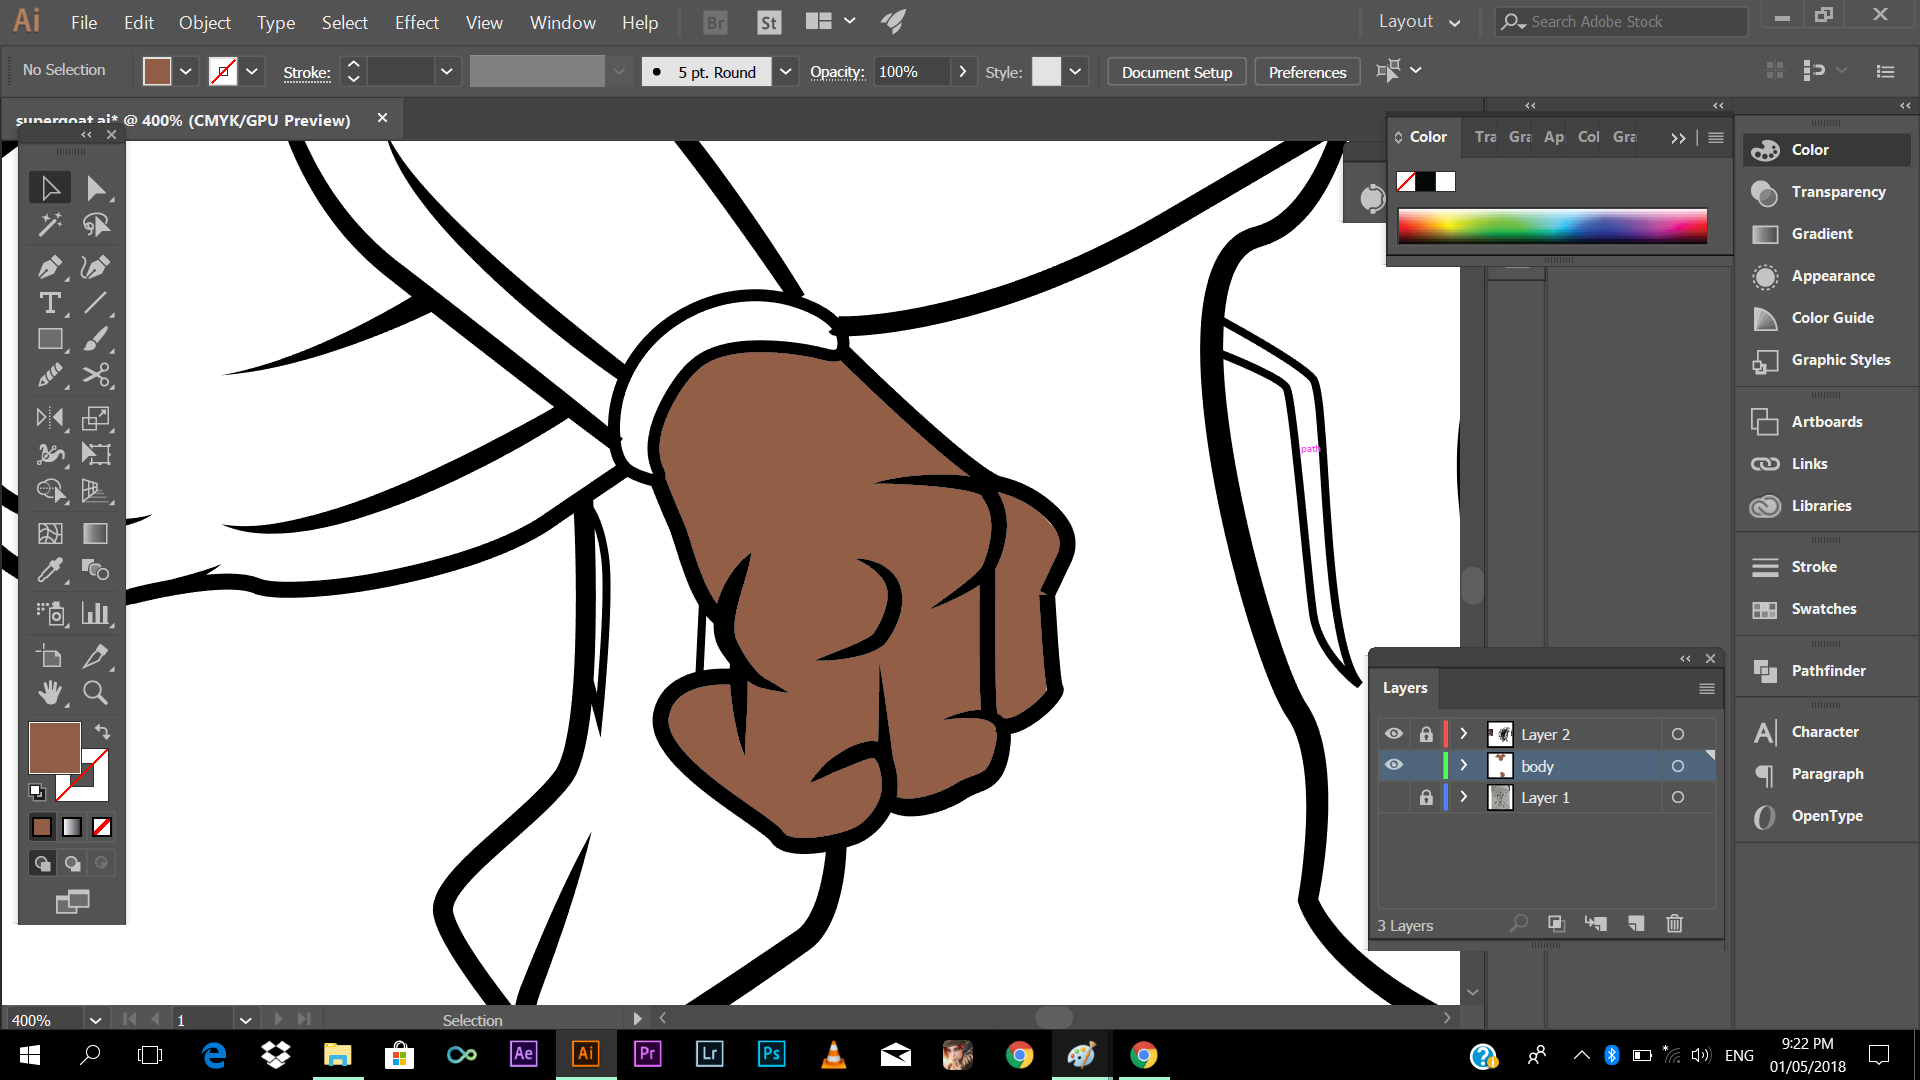Viewport: 1920px width, 1080px height.
Task: Open the Pathfinder panel
Action: tap(1827, 671)
